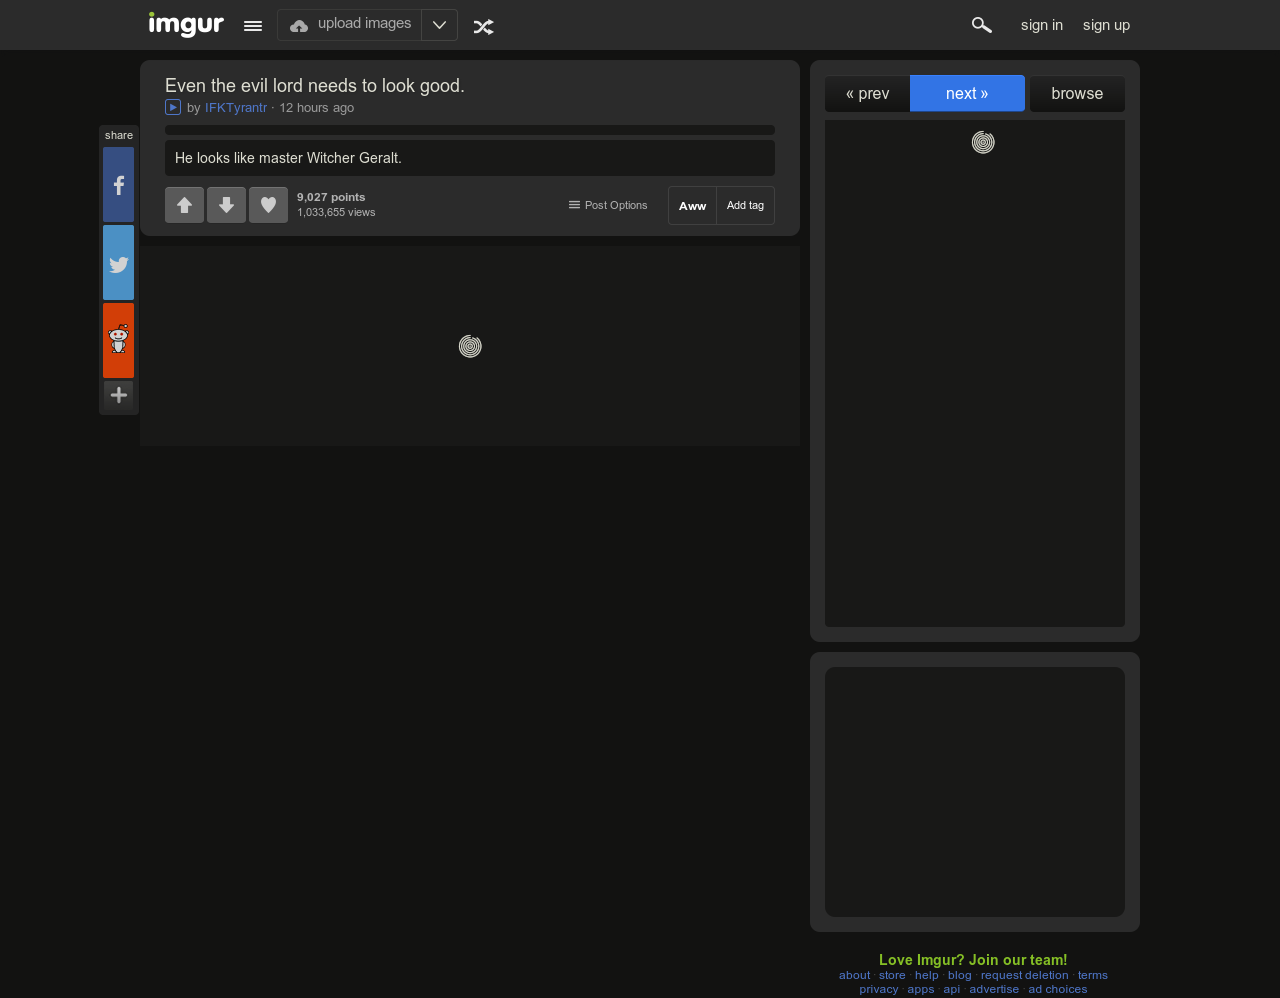1280x998 pixels.
Task: Go to sign in
Action: click(1042, 25)
